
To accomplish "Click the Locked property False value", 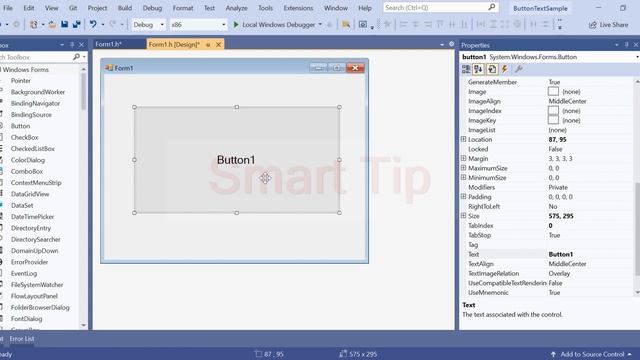I will (x=555, y=149).
